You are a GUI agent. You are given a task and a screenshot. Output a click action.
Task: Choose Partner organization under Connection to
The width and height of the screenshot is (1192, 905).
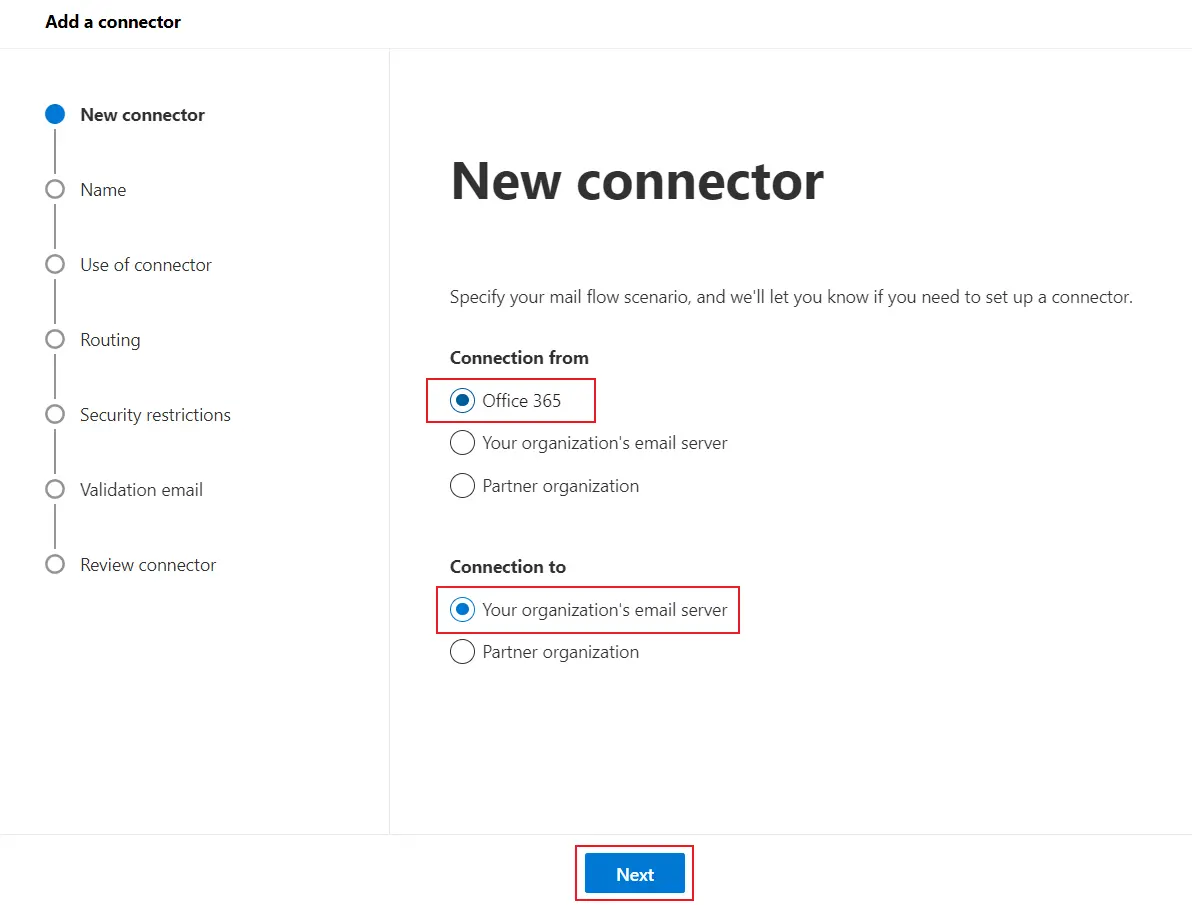pyautogui.click(x=462, y=651)
